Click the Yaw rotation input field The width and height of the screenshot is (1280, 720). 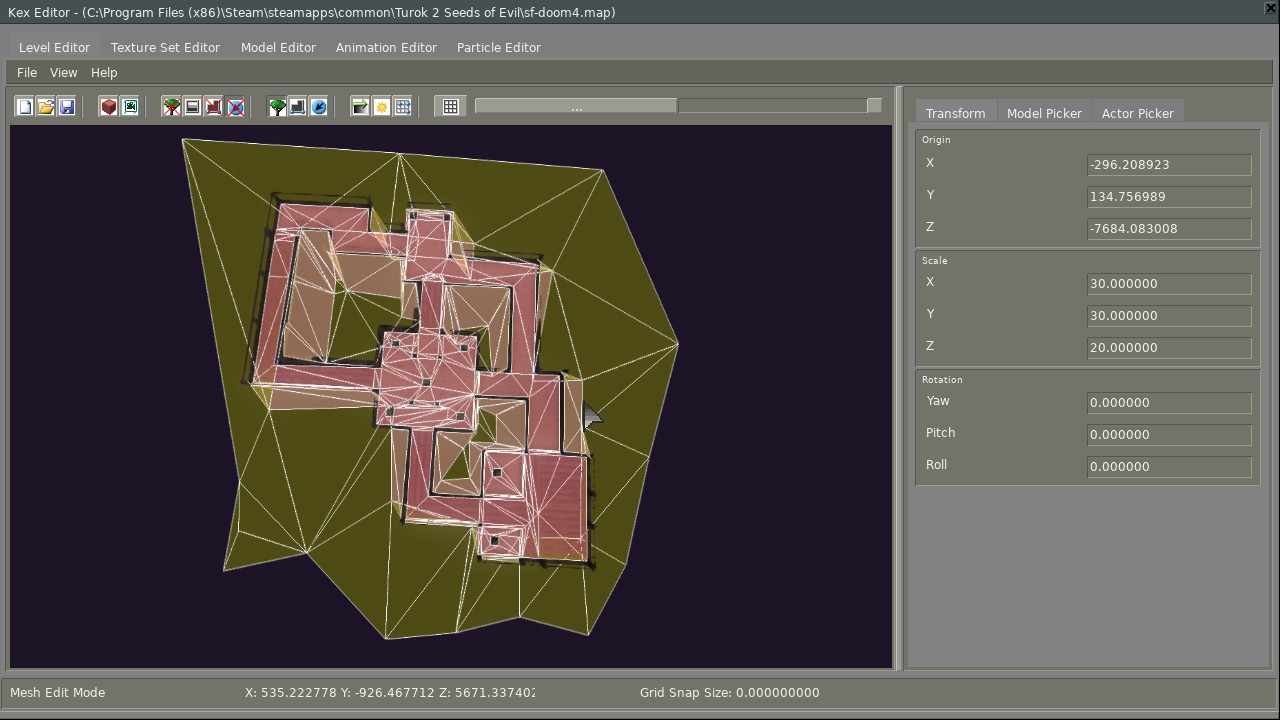(1168, 402)
